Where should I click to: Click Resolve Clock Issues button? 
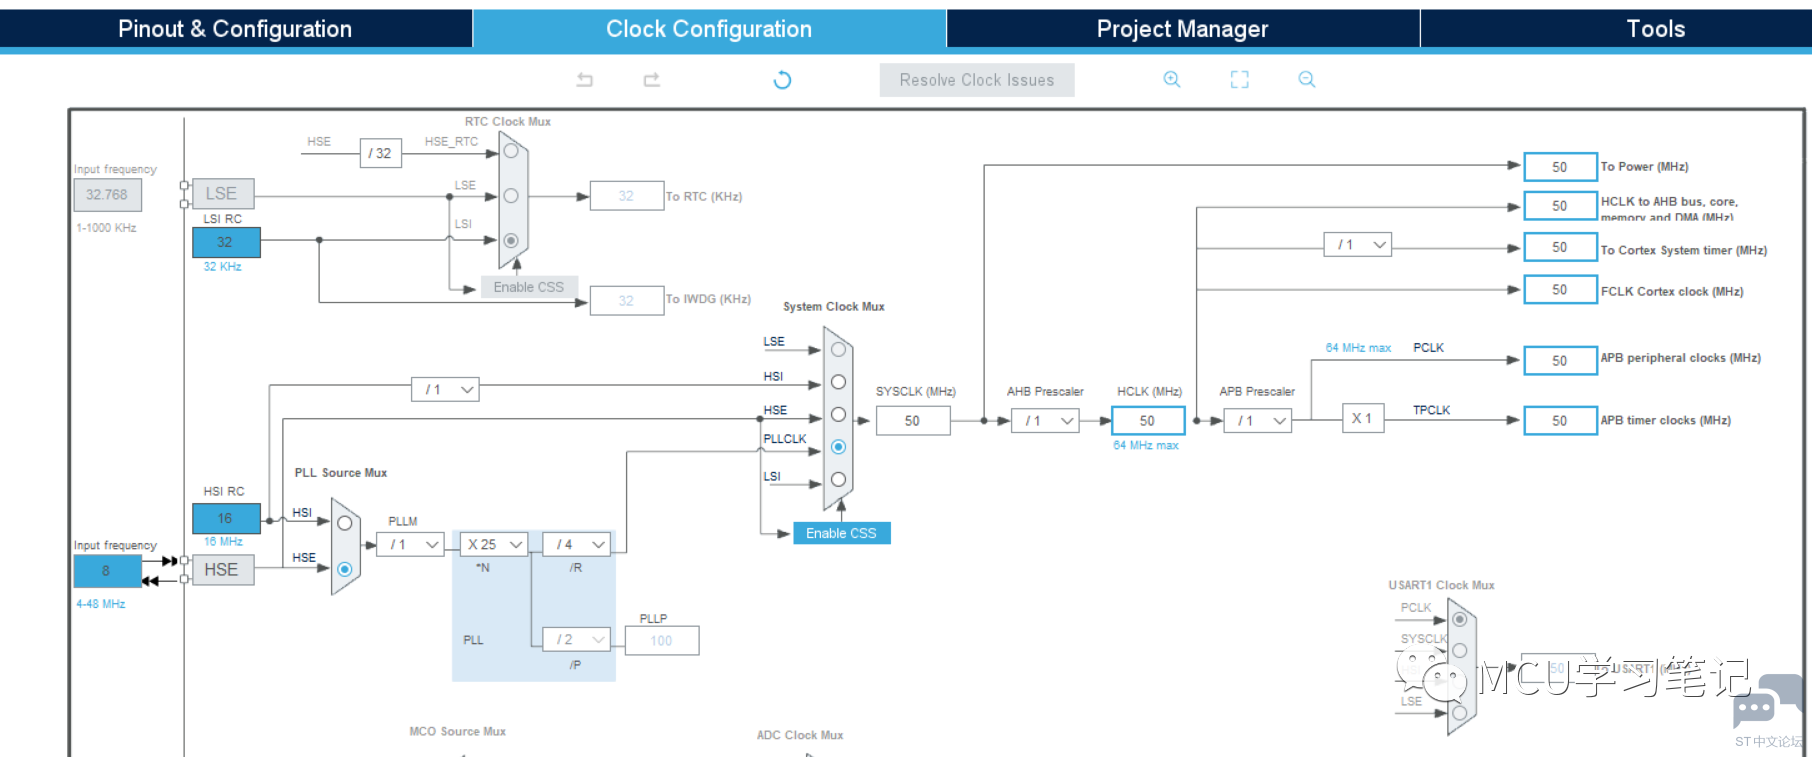[x=977, y=80]
